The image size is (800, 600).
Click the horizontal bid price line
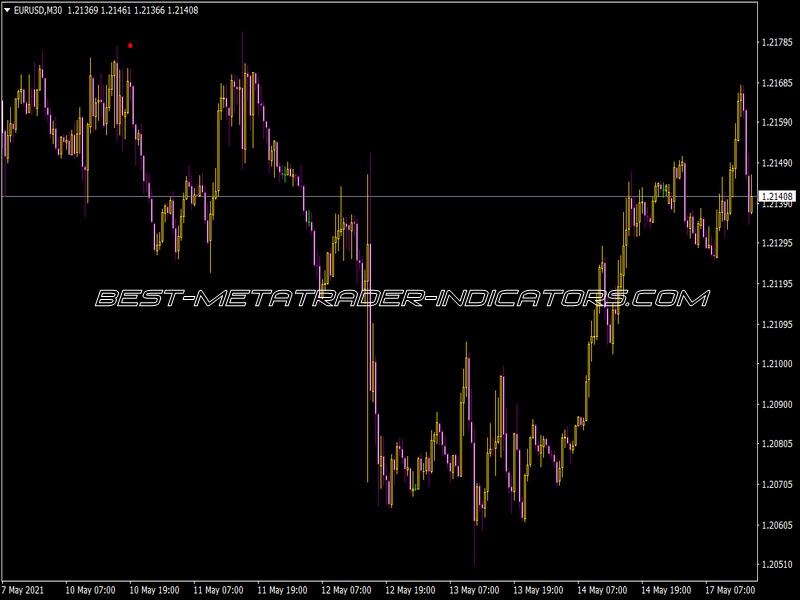click(380, 196)
